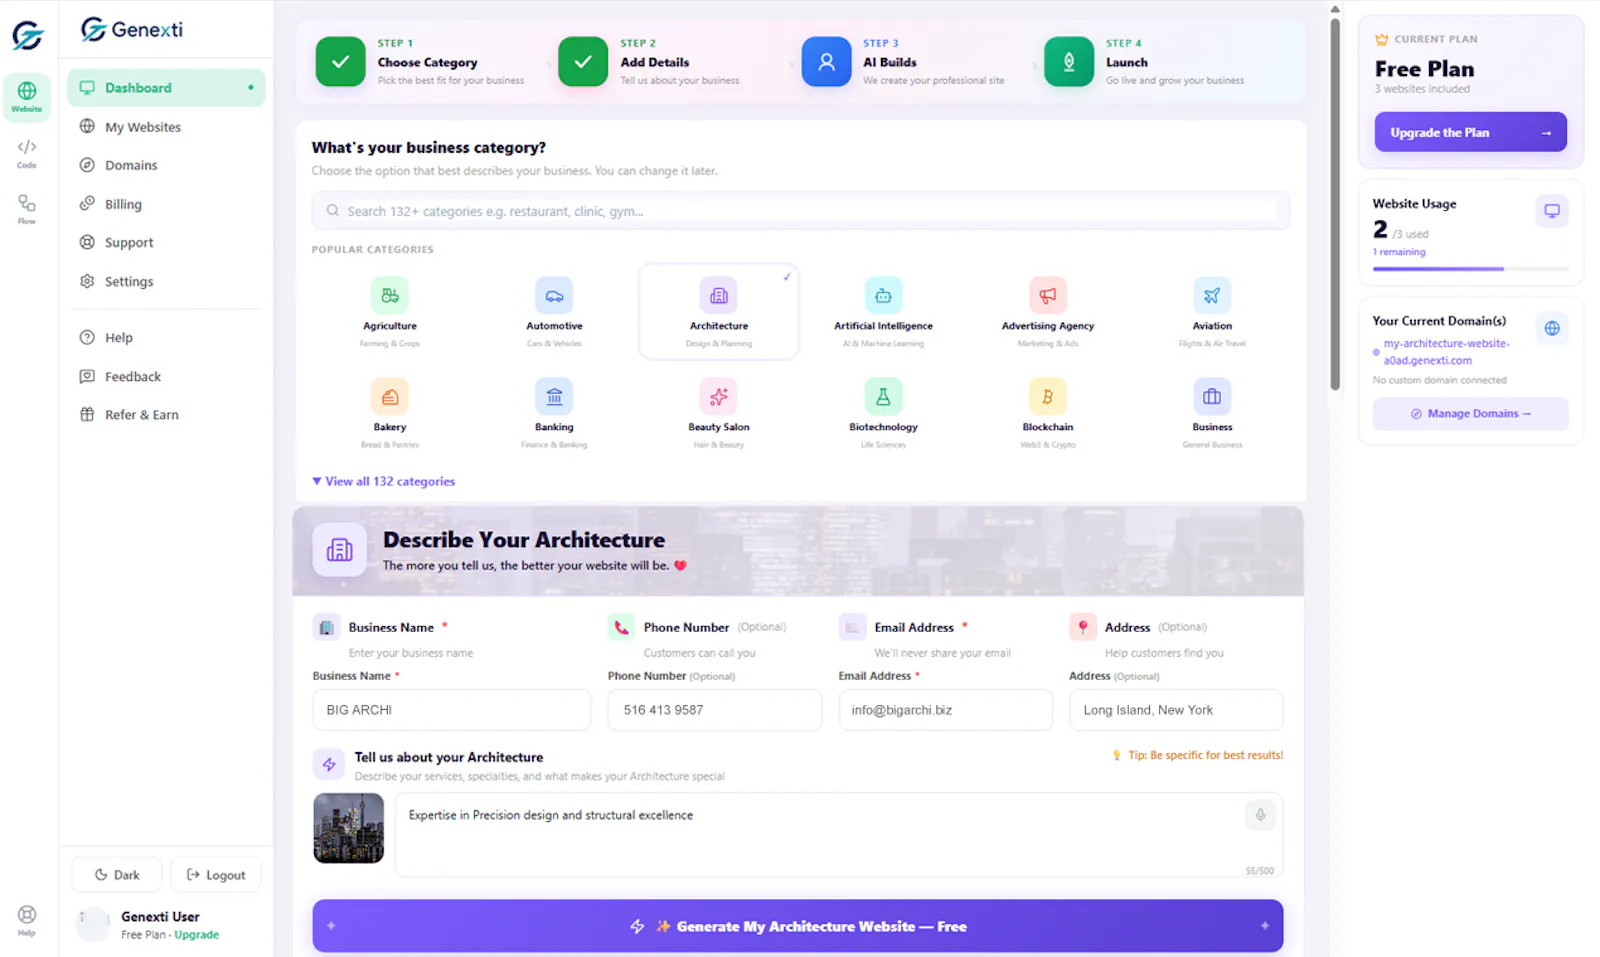The height and width of the screenshot is (957, 1600).
Task: Click the Upgrade link under Genexti User
Action: pos(197,935)
